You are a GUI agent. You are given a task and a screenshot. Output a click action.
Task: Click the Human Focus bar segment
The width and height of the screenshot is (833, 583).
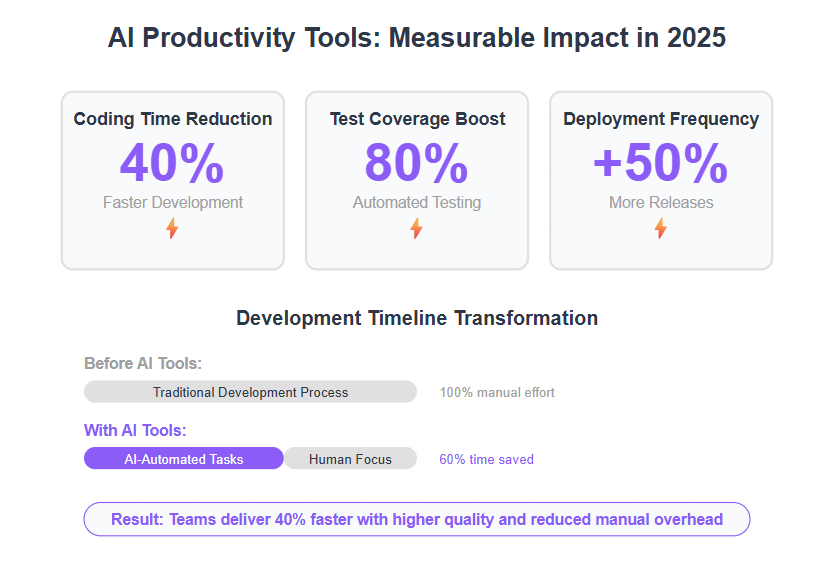click(350, 458)
